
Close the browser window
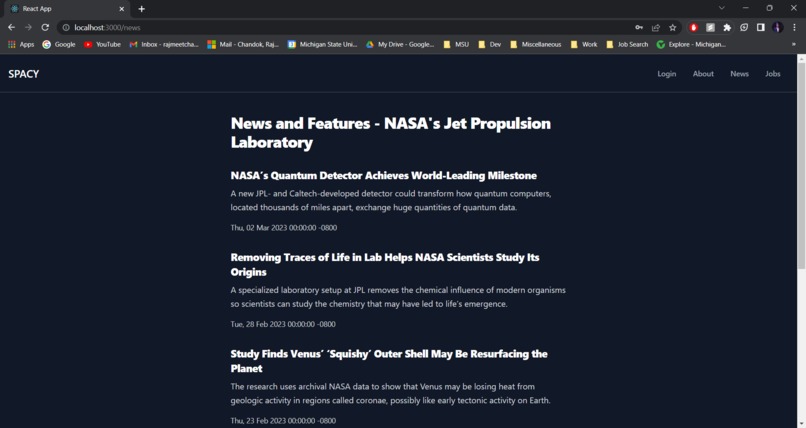click(794, 8)
